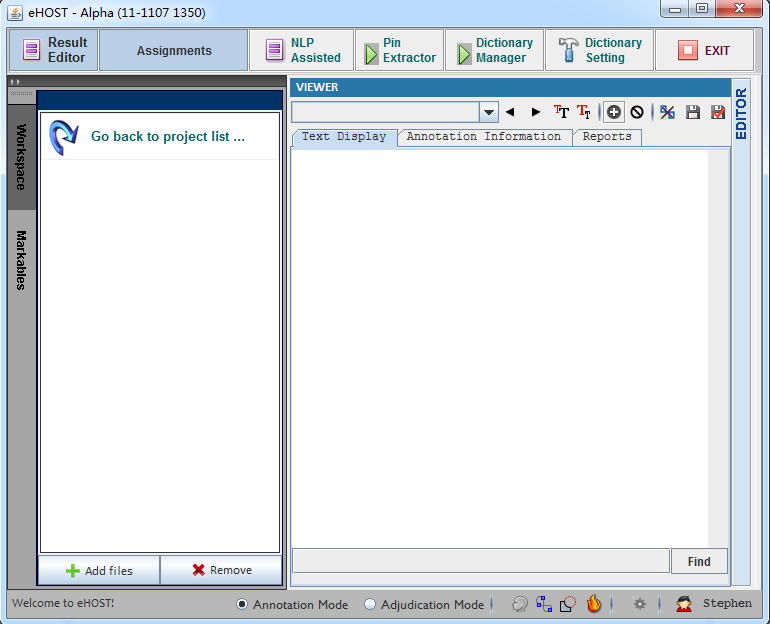Click the flame icon in status bar
770x624 pixels.
[x=594, y=604]
